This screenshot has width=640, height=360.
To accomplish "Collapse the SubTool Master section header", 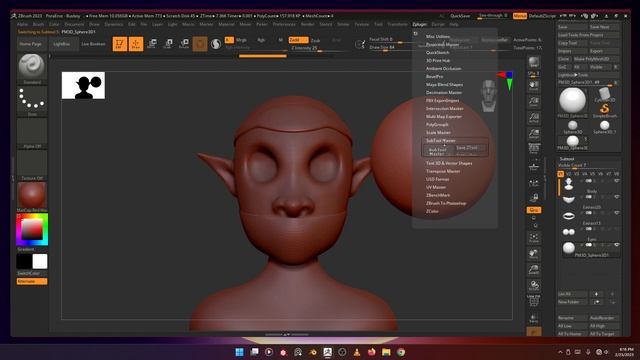I will click(440, 140).
